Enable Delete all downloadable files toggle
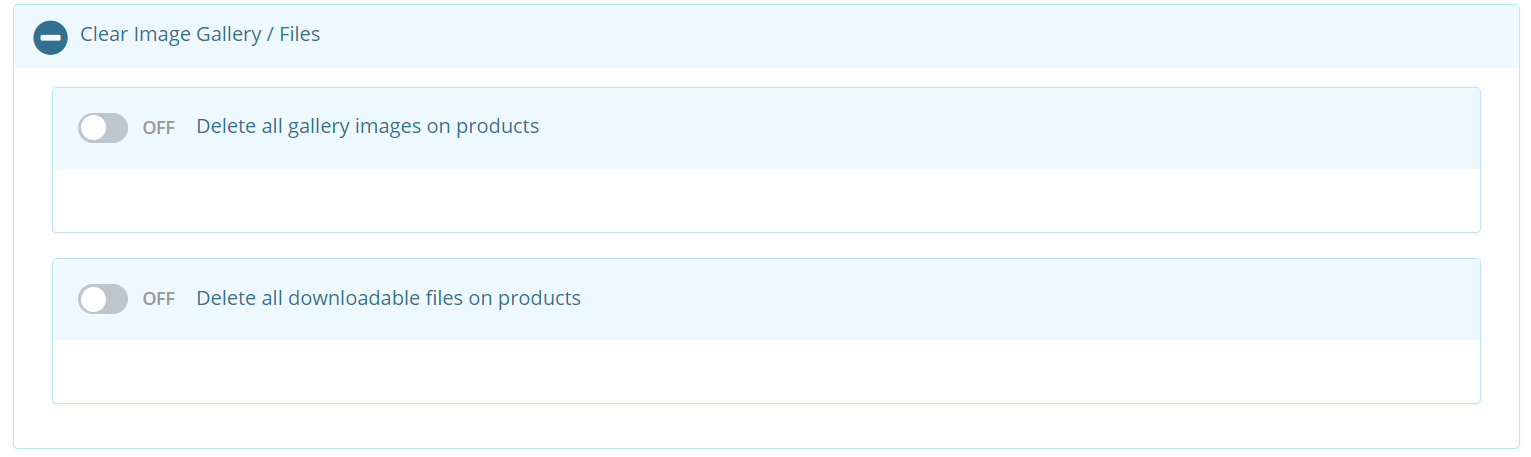 click(103, 299)
